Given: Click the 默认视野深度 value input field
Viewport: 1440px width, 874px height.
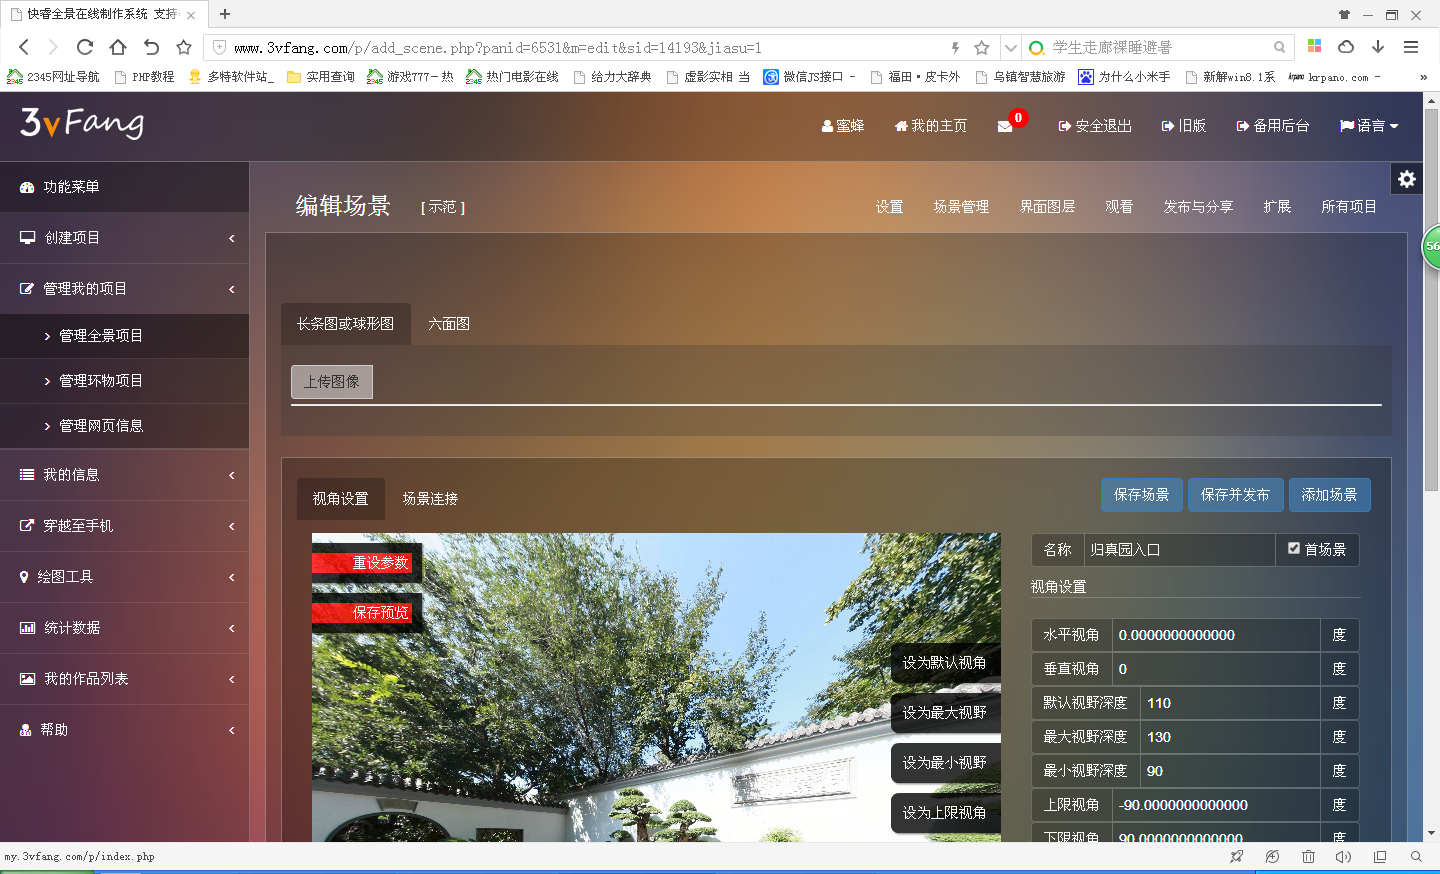Looking at the screenshot, I should [x=1230, y=703].
